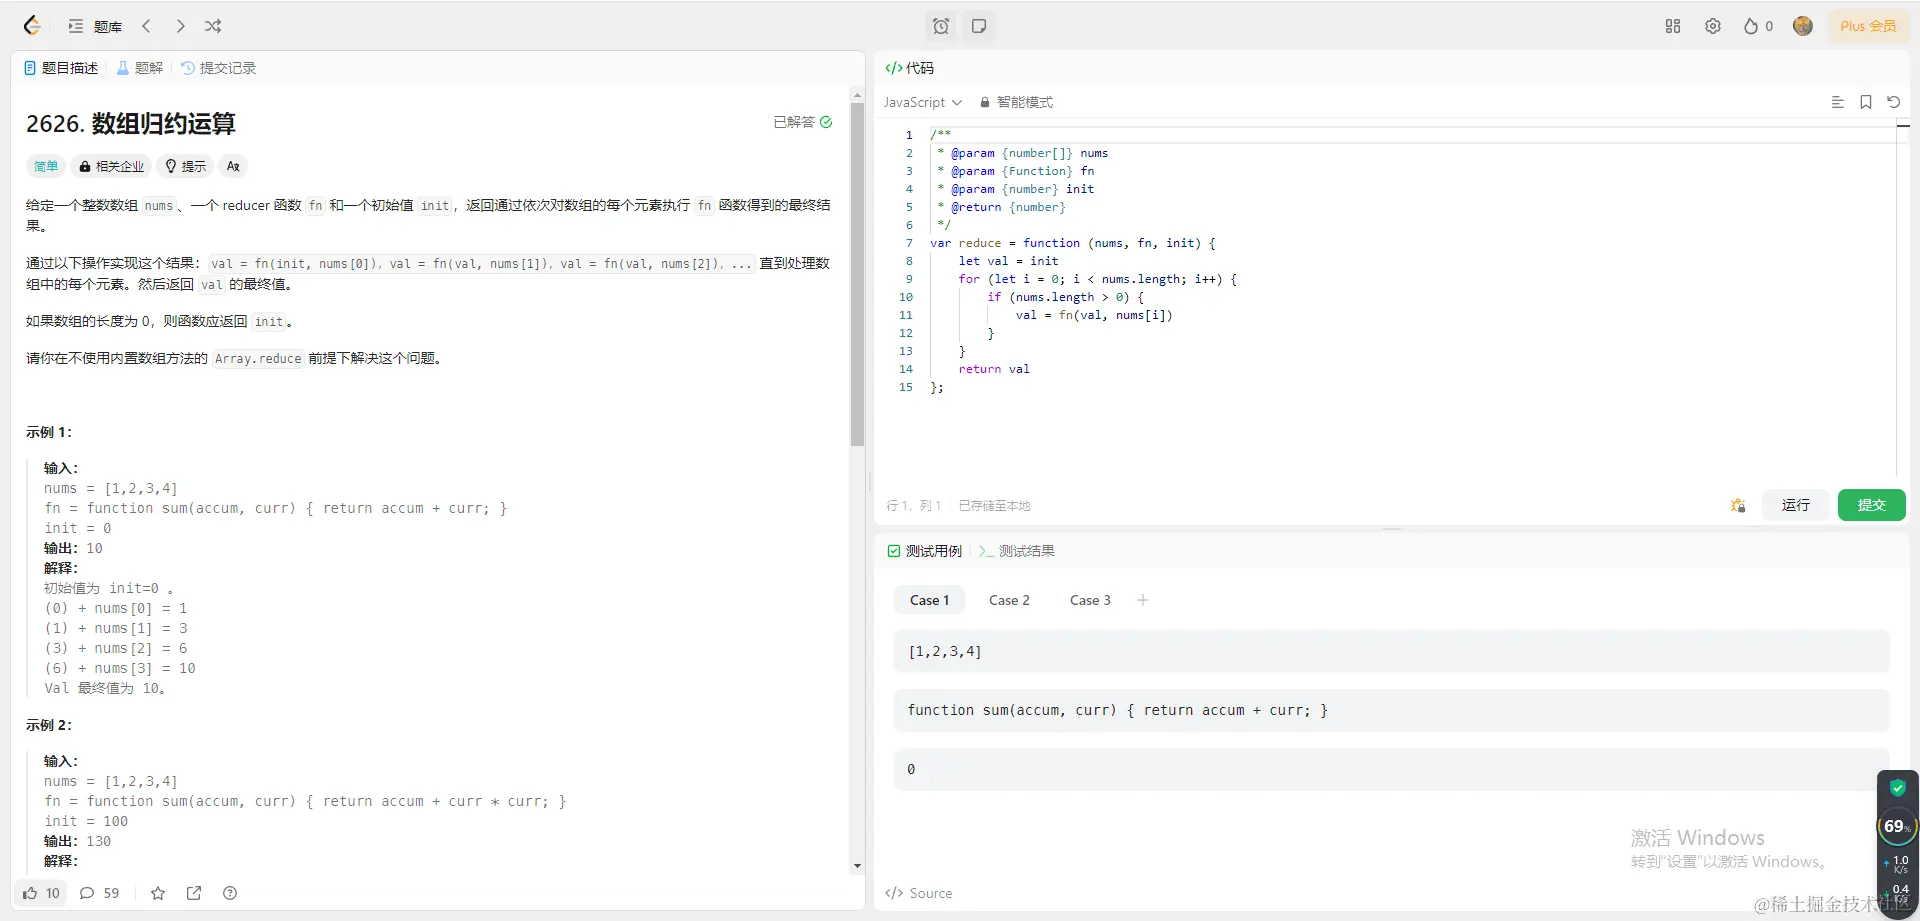Click the Plus 会员 button
The width and height of the screenshot is (1920, 921).
1868,26
